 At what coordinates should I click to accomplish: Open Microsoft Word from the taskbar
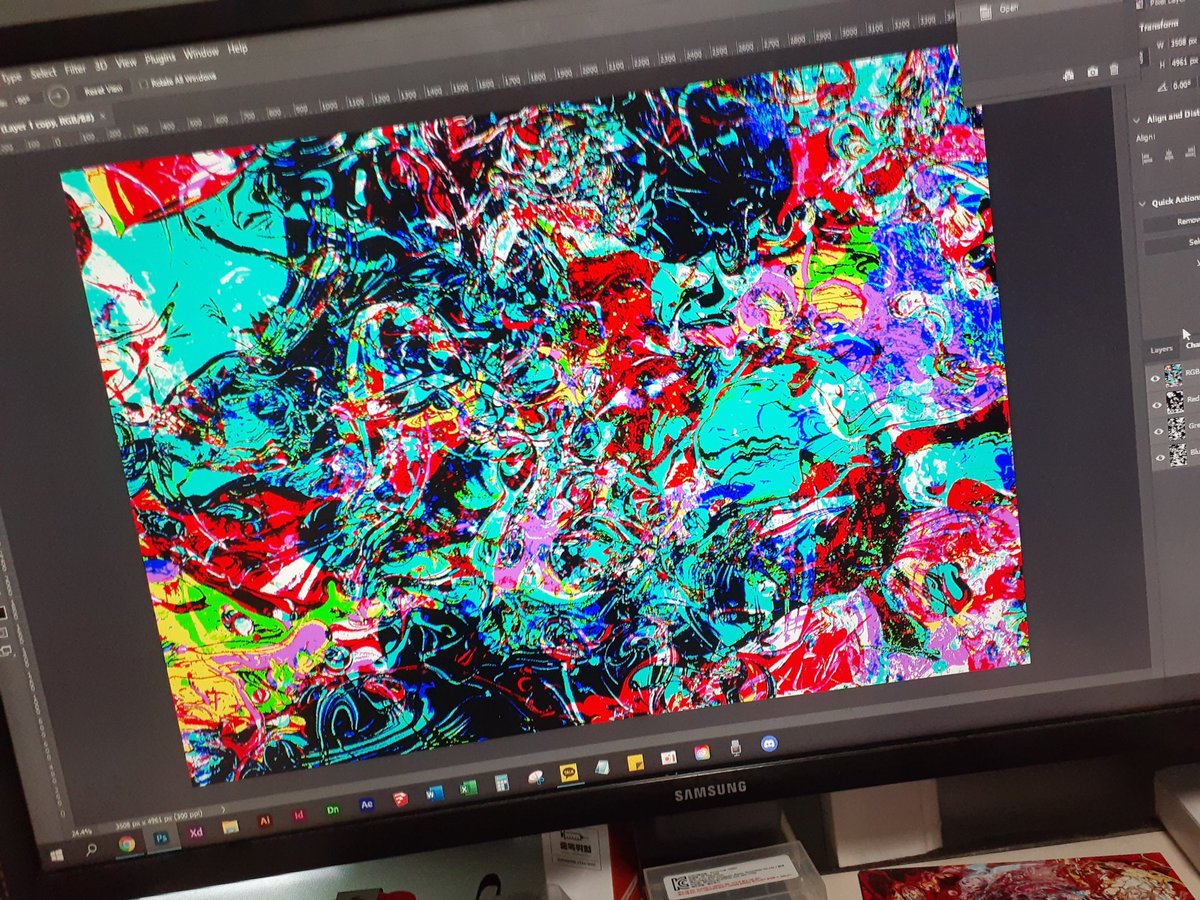click(435, 793)
